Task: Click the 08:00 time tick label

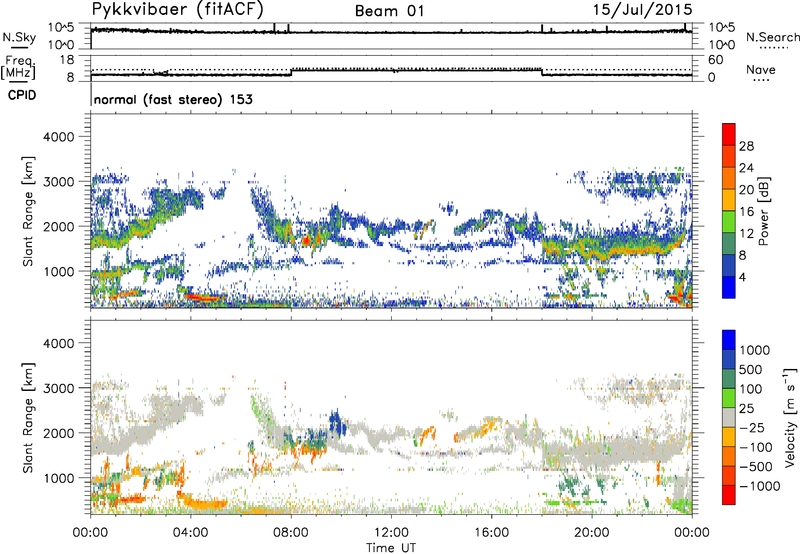Action: (x=291, y=533)
